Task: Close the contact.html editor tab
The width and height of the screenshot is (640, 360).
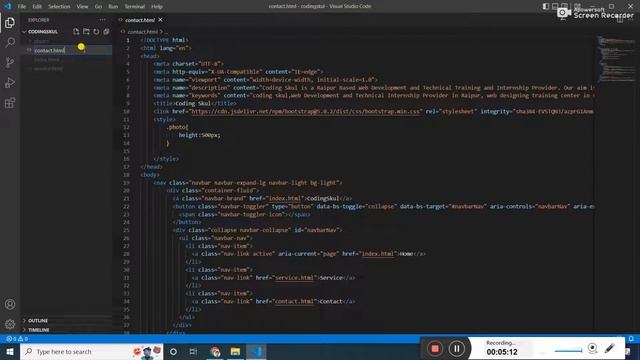Action: [160, 20]
